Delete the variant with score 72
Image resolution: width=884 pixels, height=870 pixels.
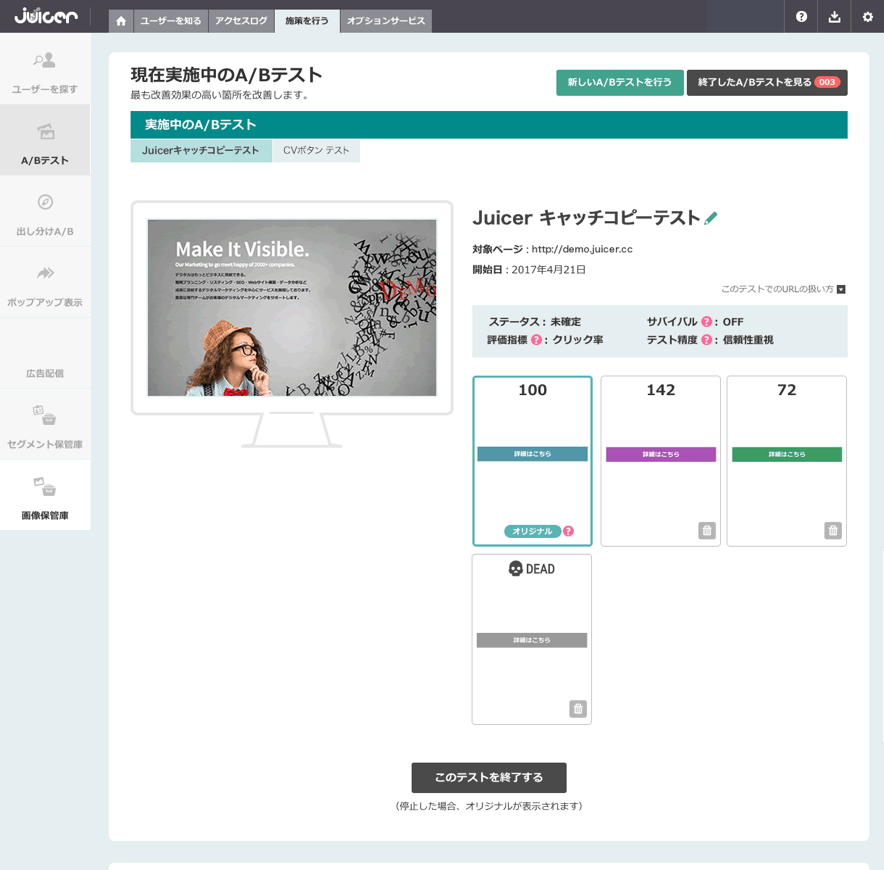(x=832, y=531)
